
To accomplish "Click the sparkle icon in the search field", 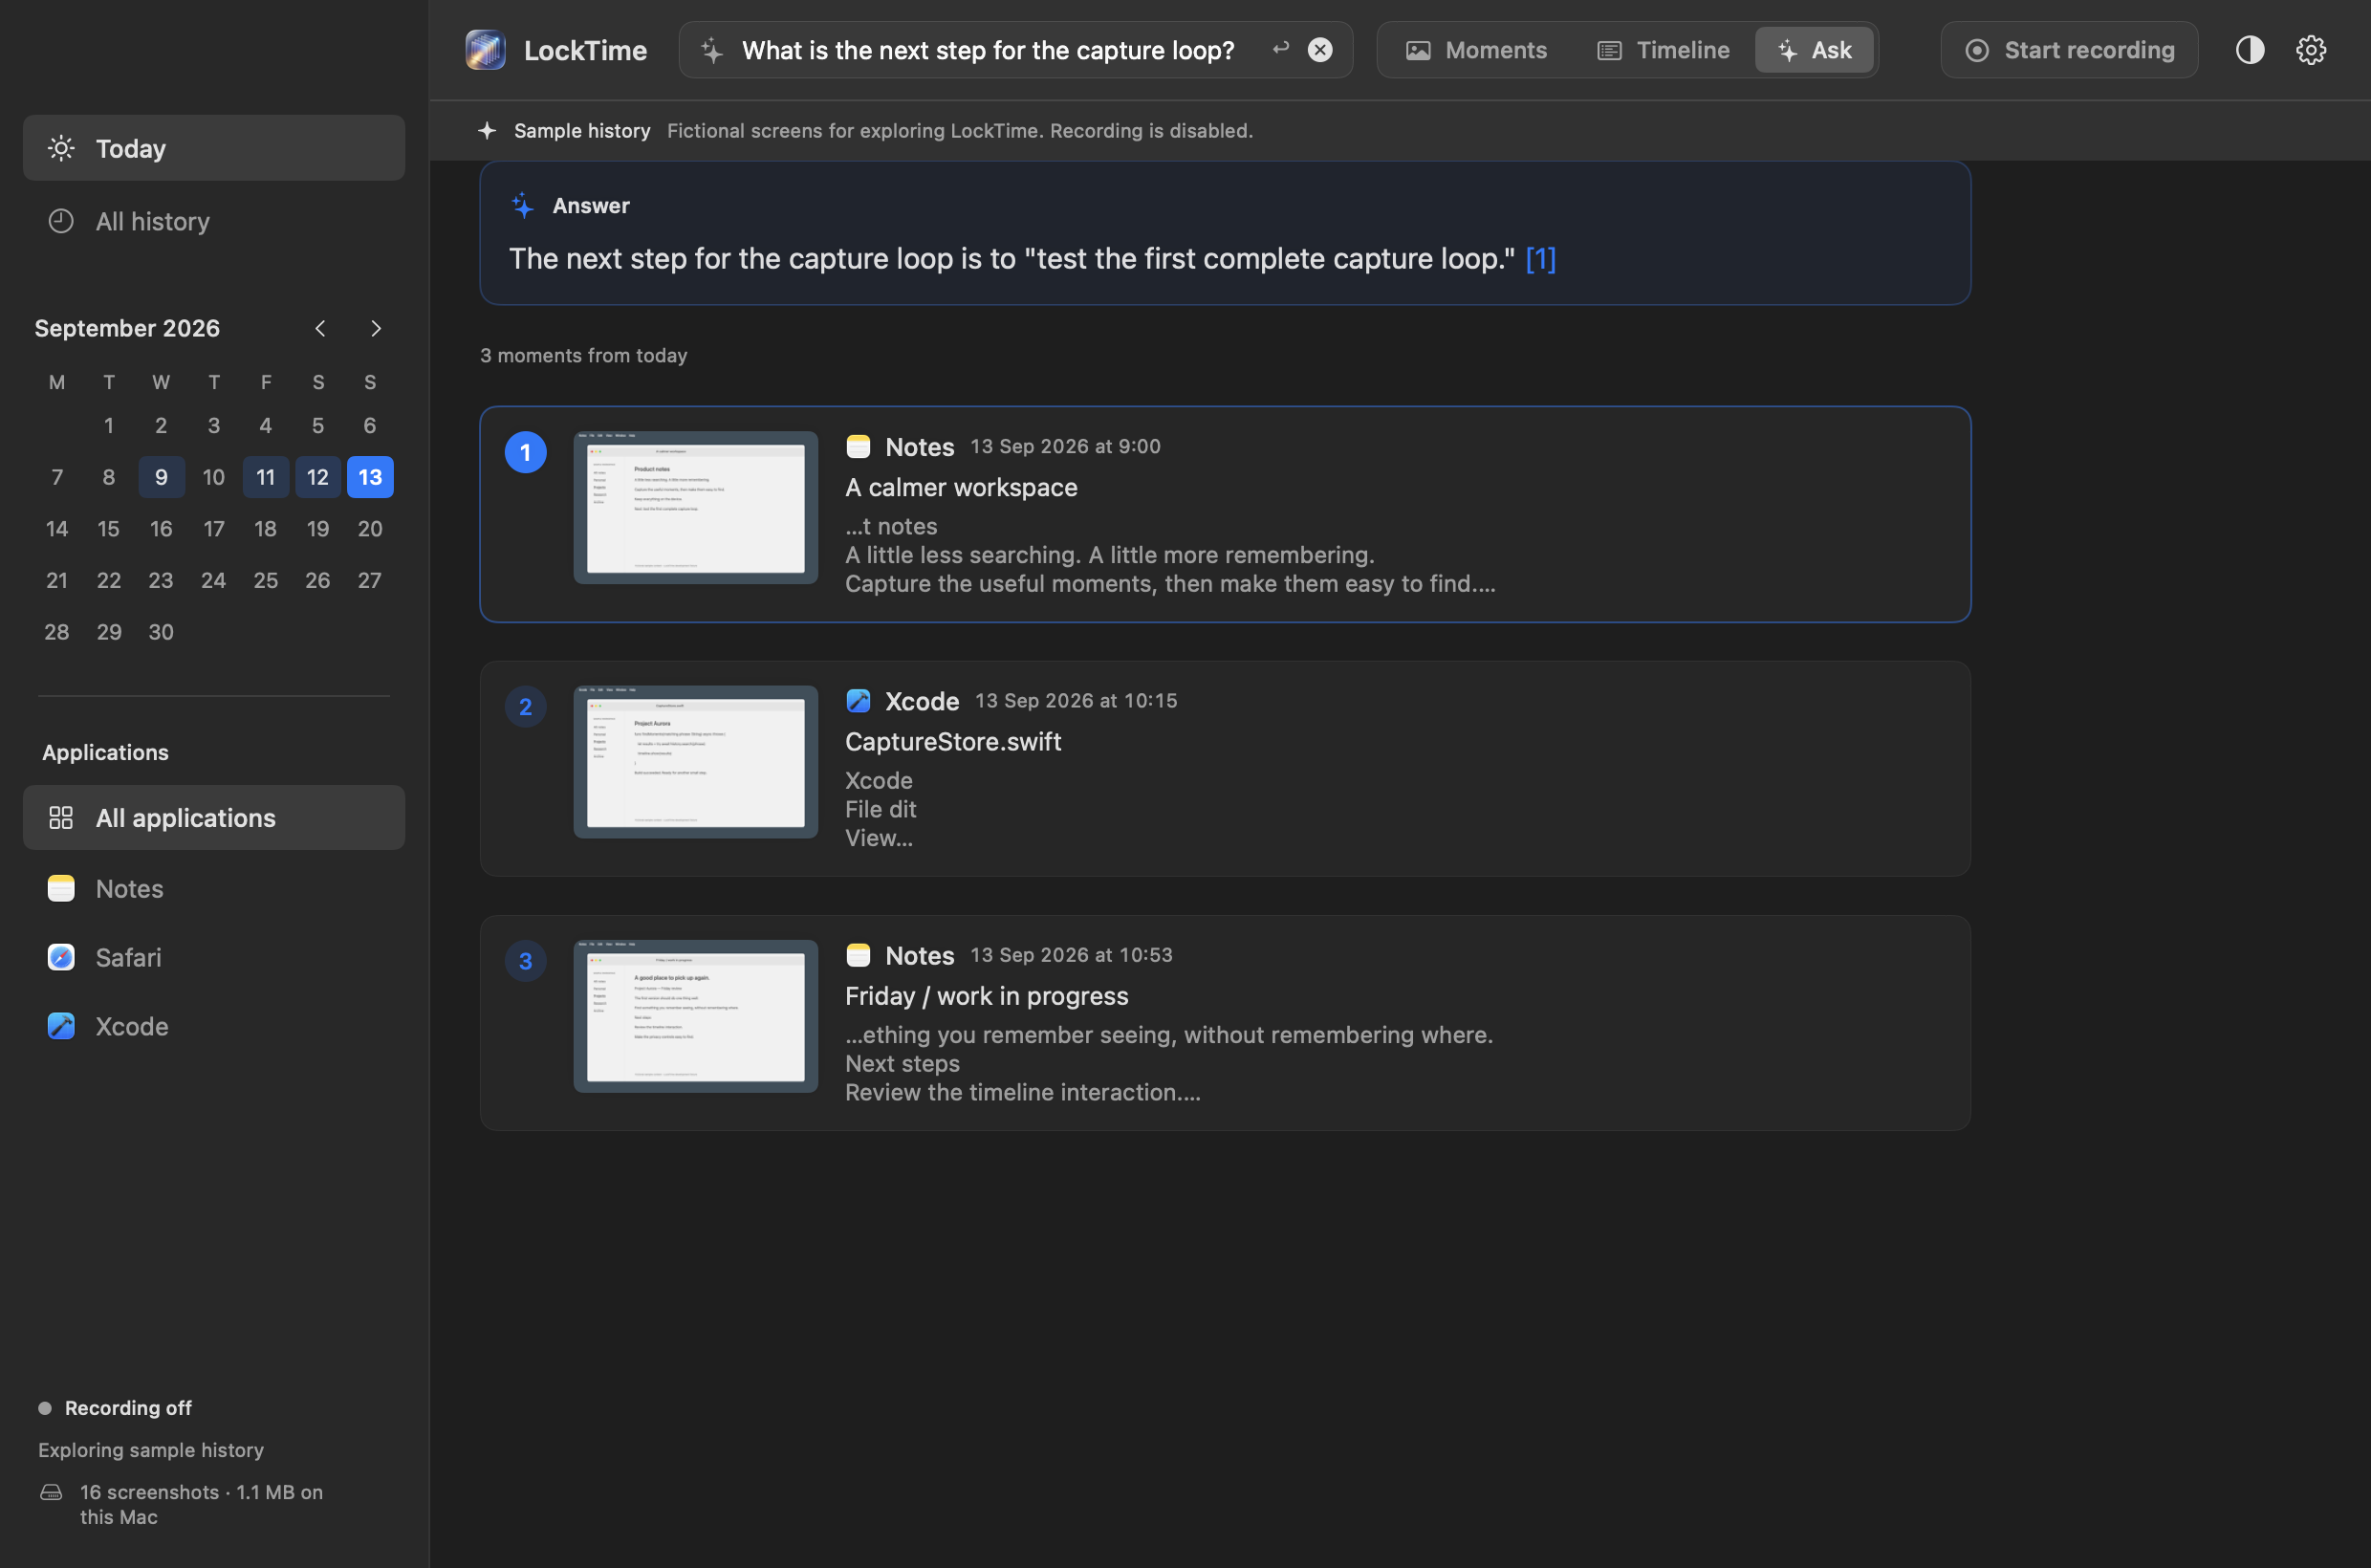I will pyautogui.click(x=711, y=50).
